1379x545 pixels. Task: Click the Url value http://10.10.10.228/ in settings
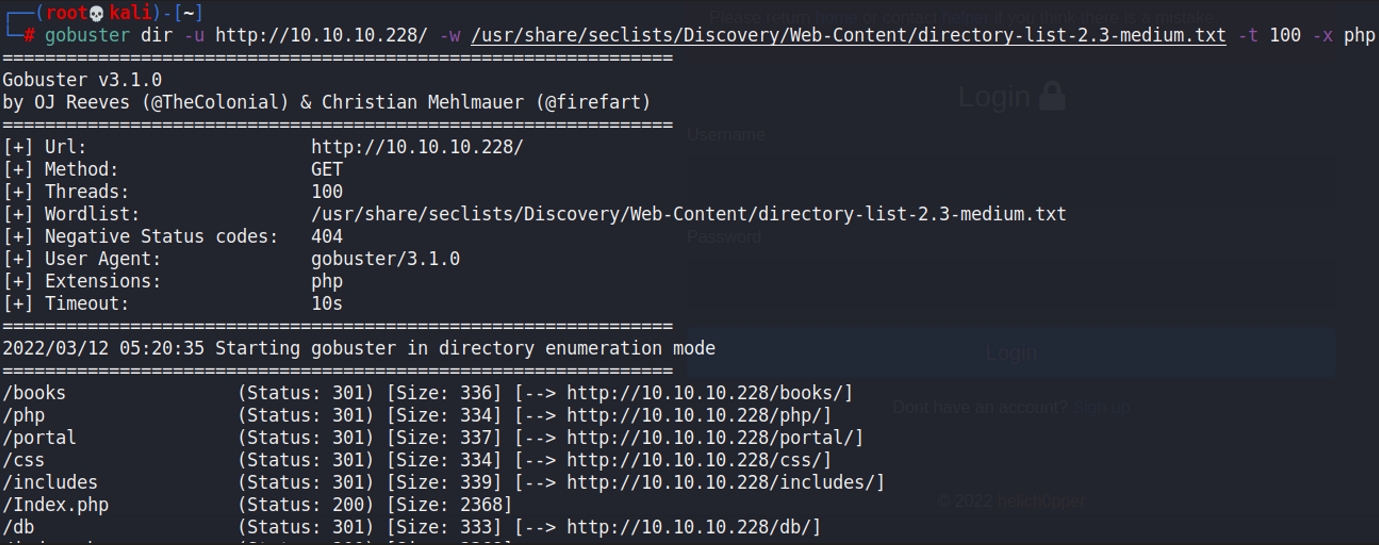(x=416, y=148)
